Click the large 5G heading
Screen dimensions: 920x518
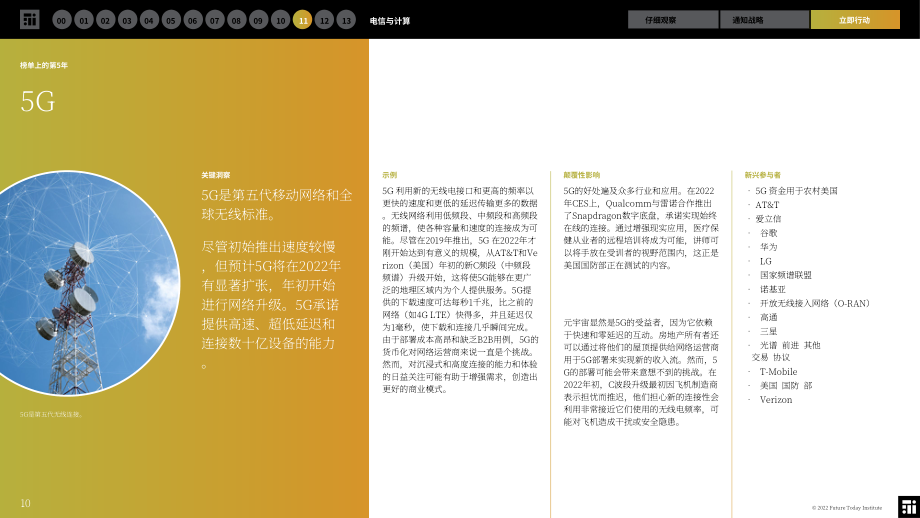38,101
